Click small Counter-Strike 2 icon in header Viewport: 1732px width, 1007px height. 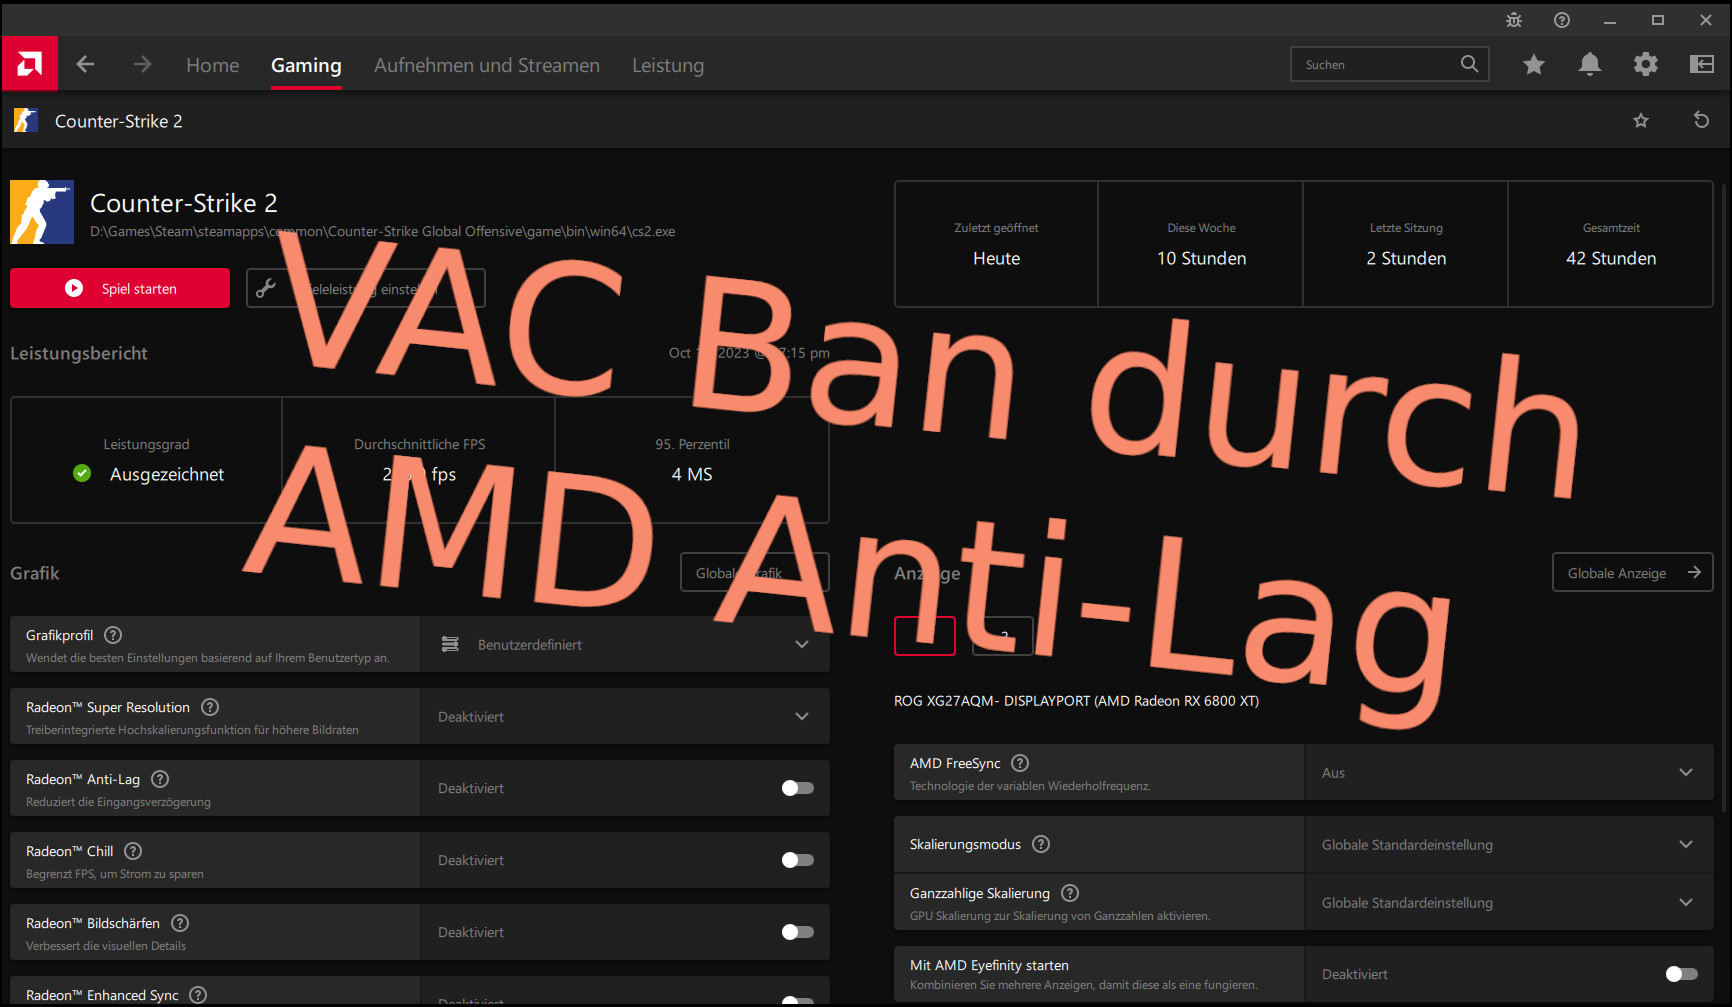26,121
